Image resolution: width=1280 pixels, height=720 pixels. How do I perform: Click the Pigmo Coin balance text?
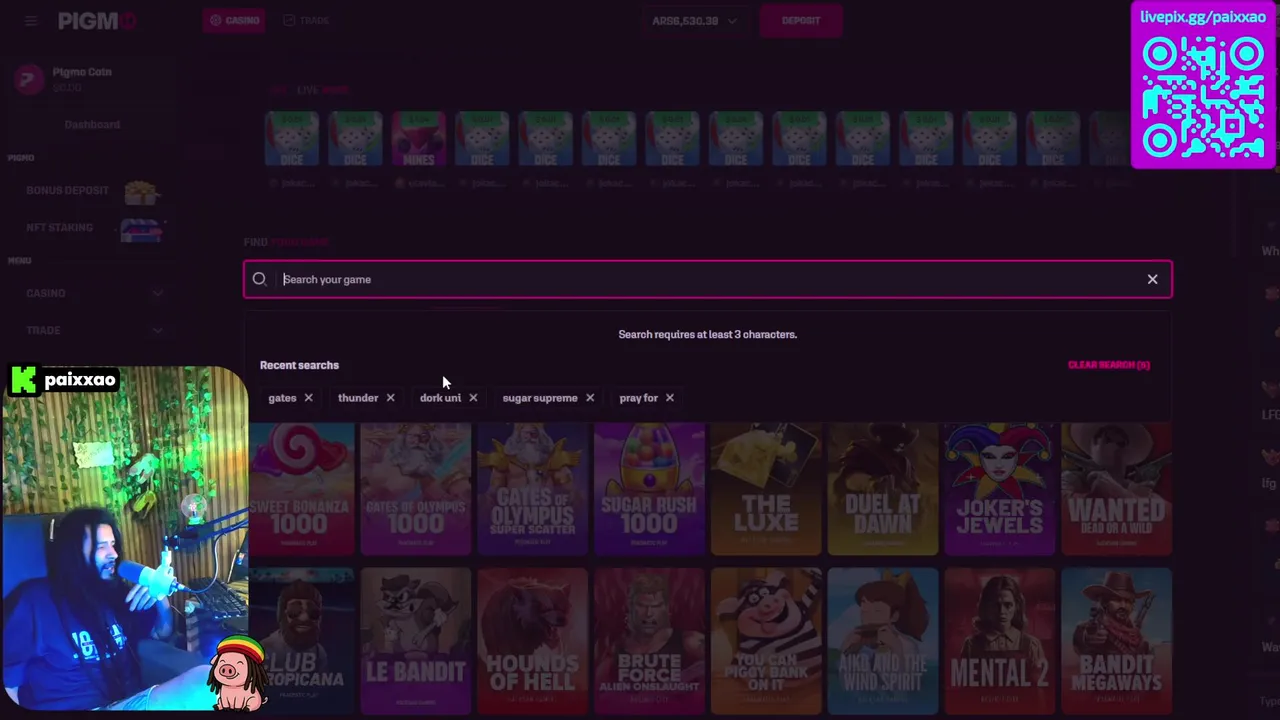(67, 88)
